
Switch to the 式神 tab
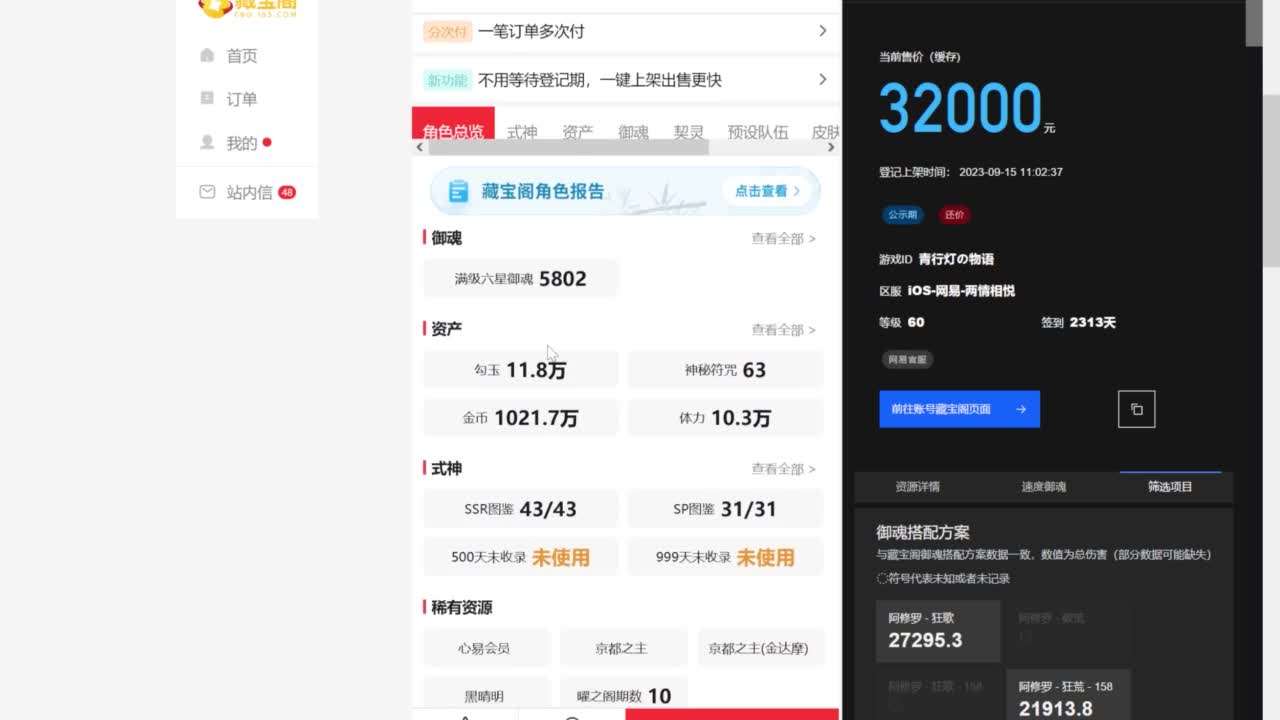tap(522, 132)
